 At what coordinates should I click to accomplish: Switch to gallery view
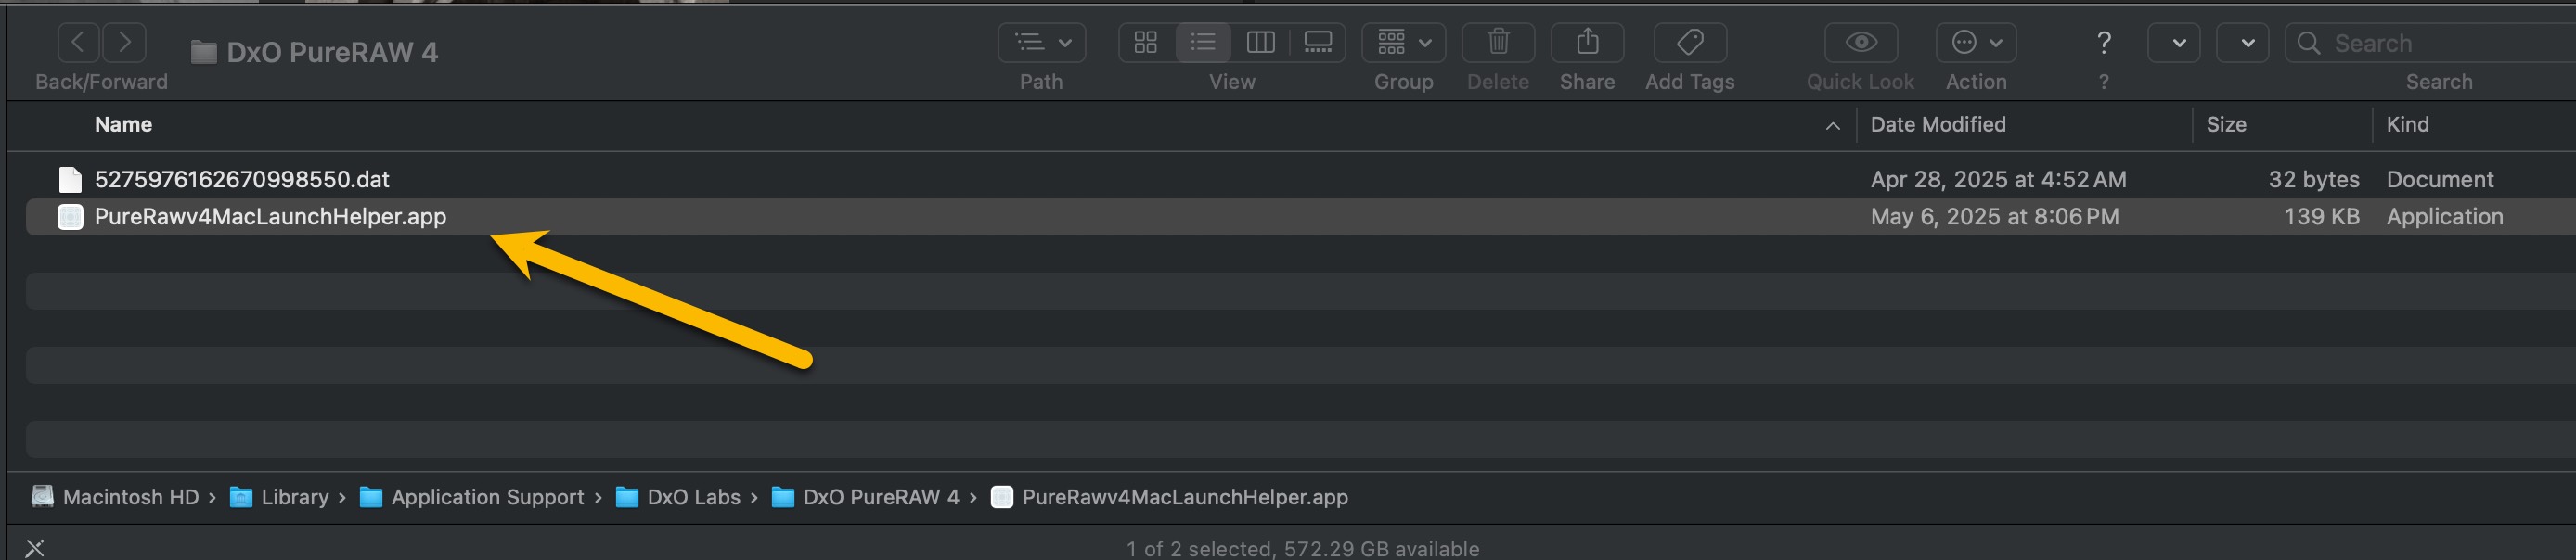pos(1318,42)
